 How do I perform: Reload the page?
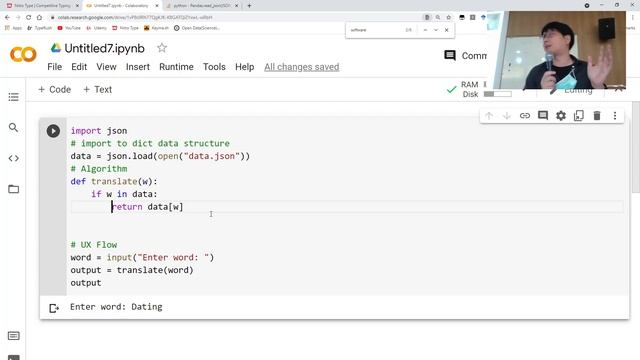[x=29, y=18]
